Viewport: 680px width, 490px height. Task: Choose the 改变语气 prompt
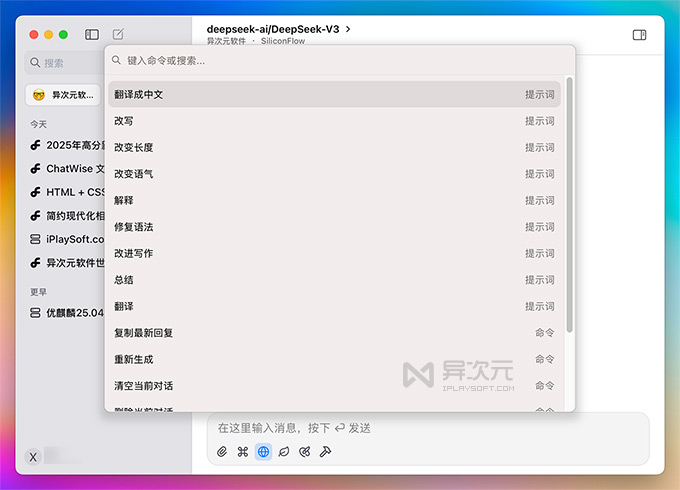click(x=334, y=174)
